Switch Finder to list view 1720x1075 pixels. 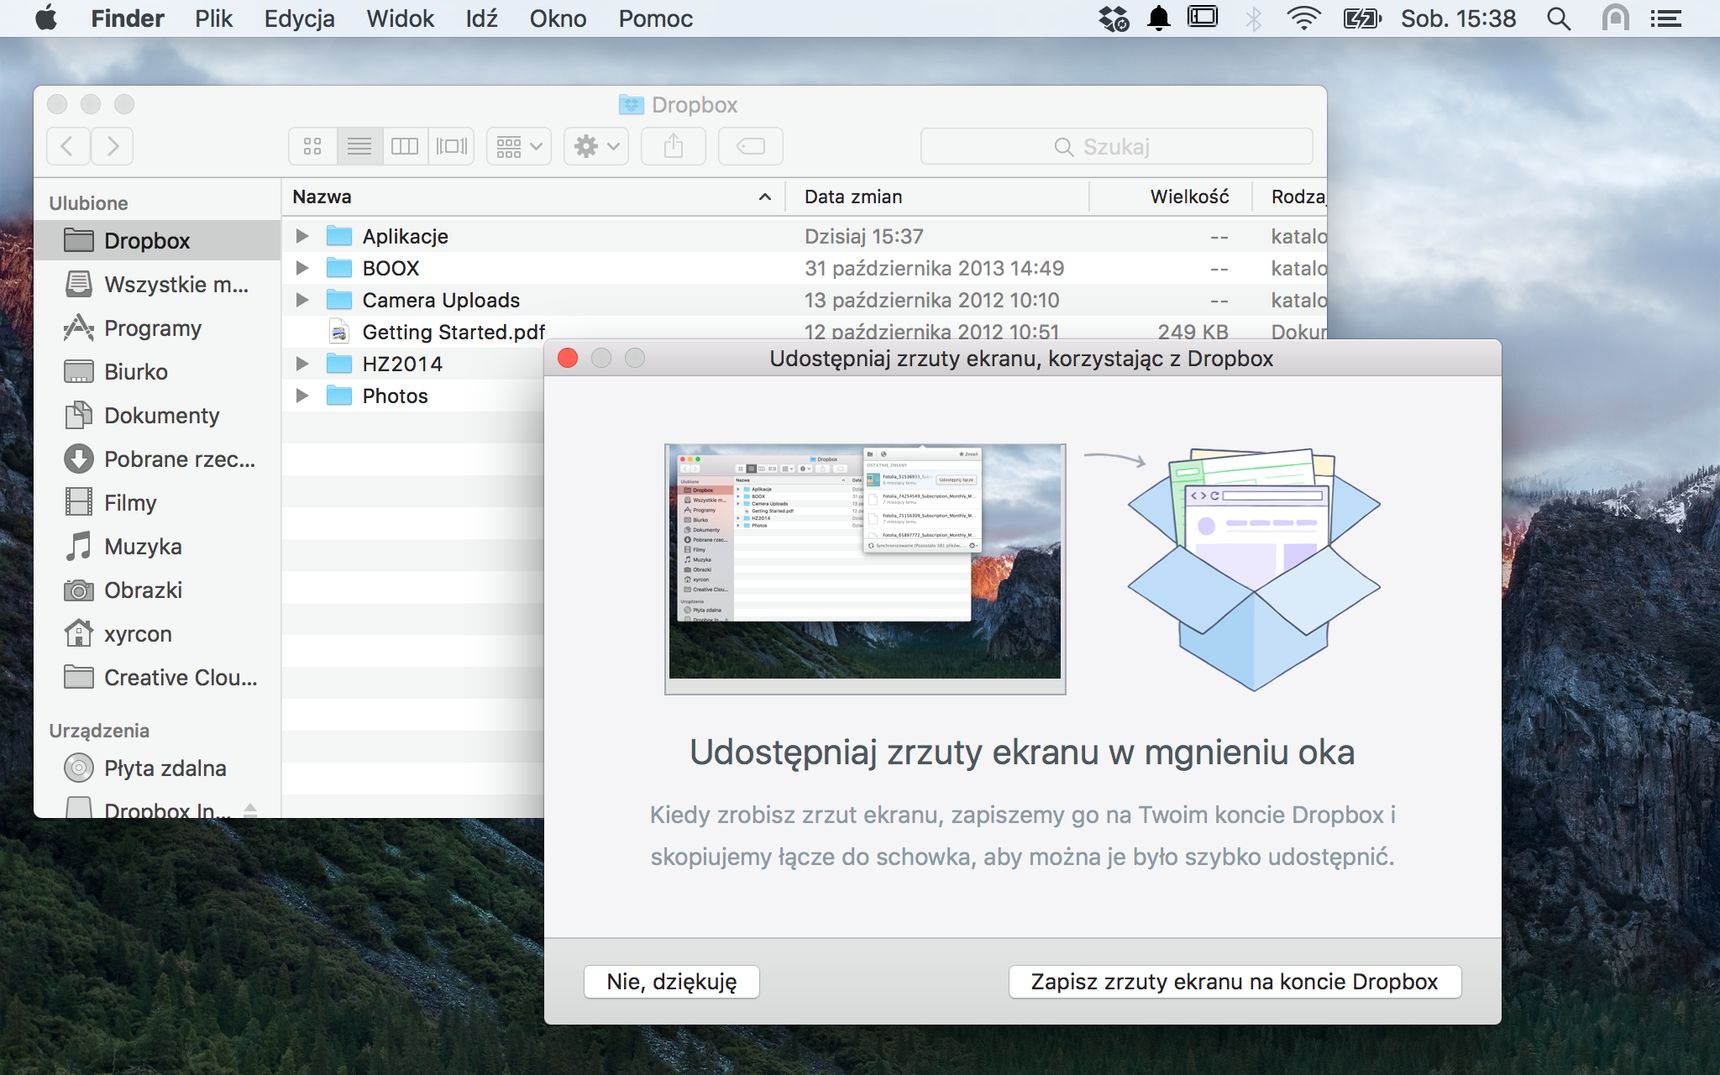click(x=359, y=146)
